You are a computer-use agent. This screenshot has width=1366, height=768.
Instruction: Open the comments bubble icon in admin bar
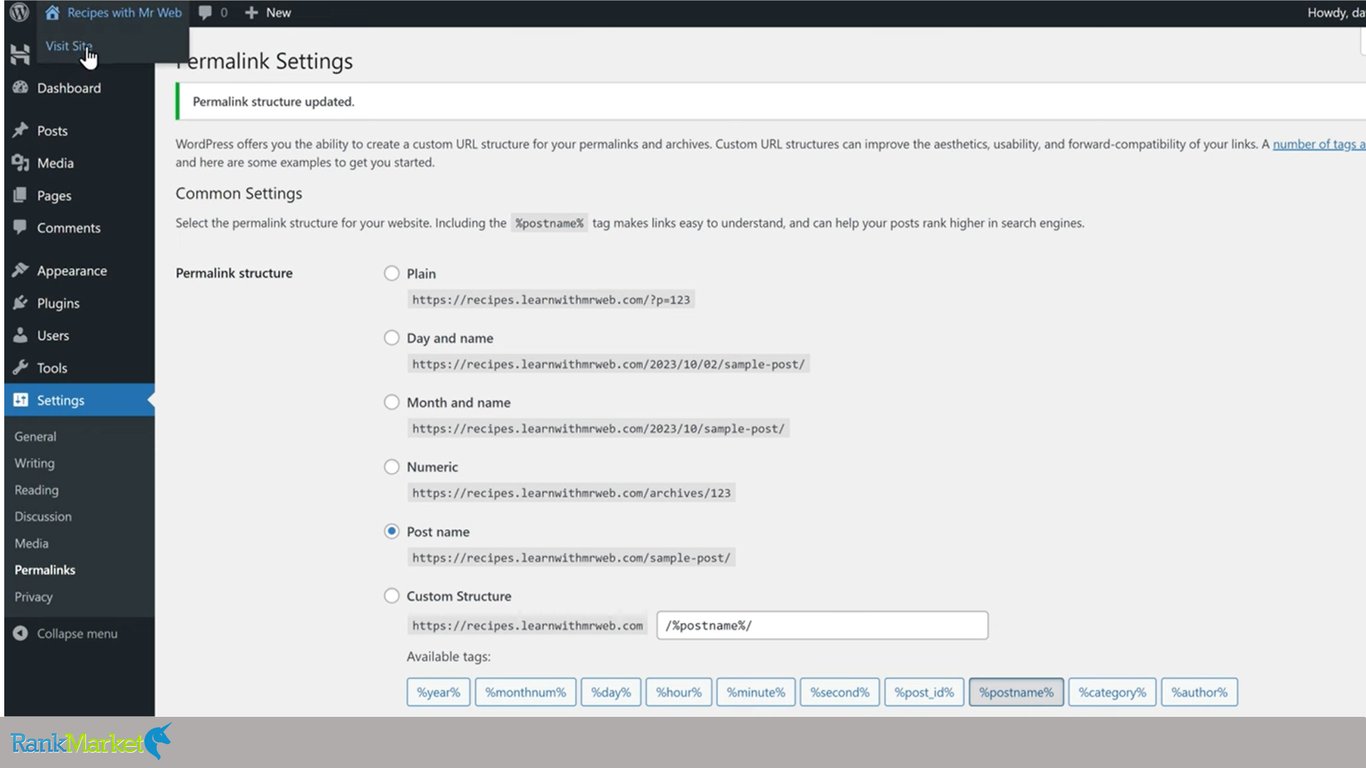[205, 13]
